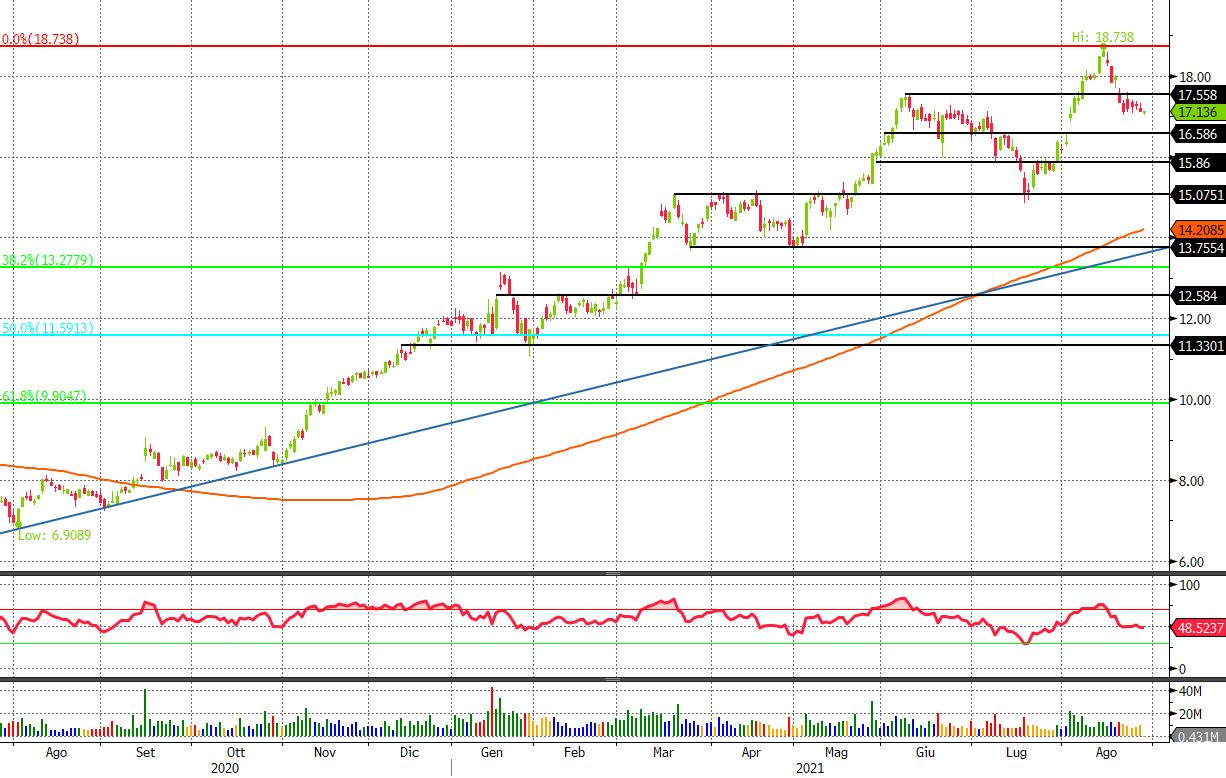Select the Hi: 18.738 high annotation

pyautogui.click(x=1103, y=36)
